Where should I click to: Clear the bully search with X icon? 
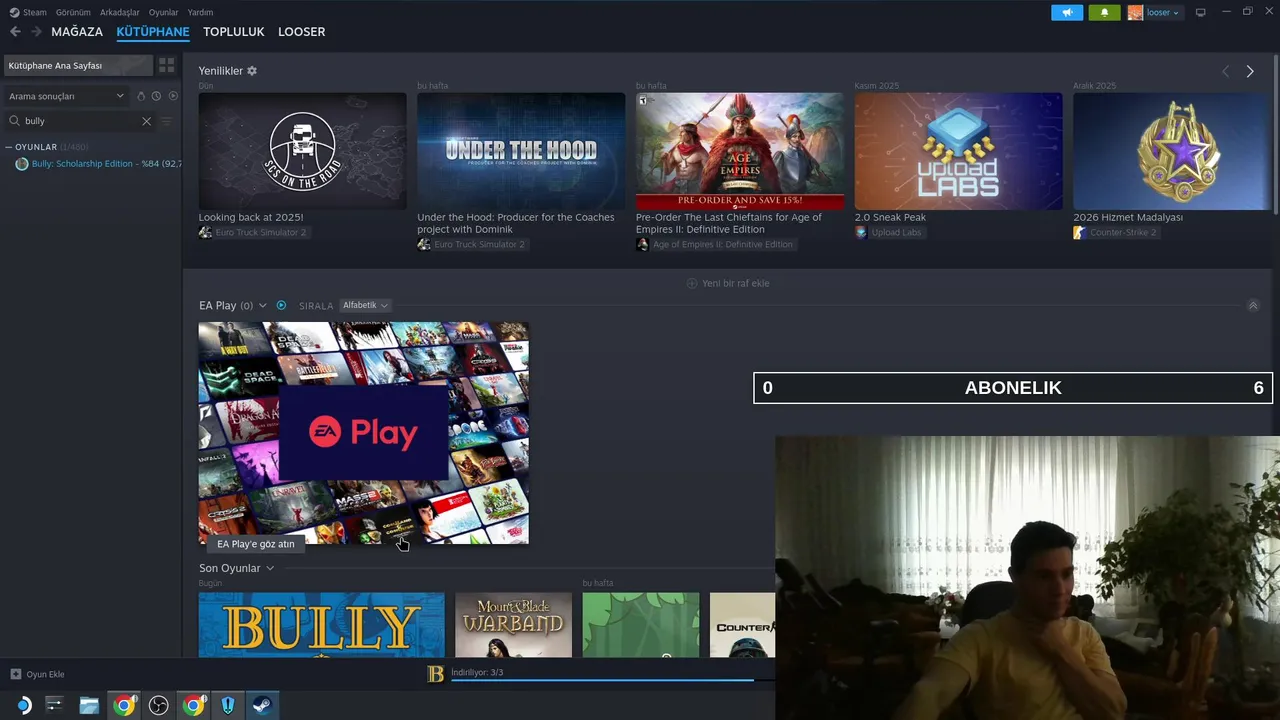(146, 121)
